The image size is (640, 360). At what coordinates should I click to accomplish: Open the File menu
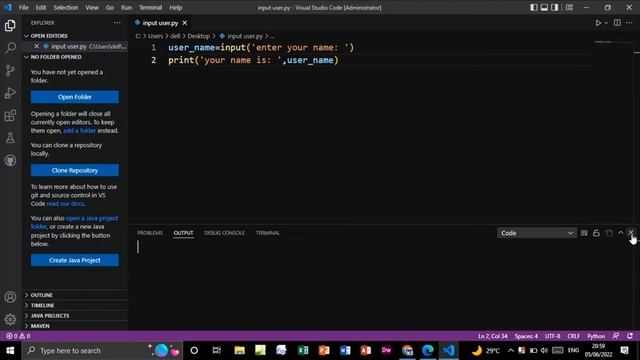(x=24, y=7)
